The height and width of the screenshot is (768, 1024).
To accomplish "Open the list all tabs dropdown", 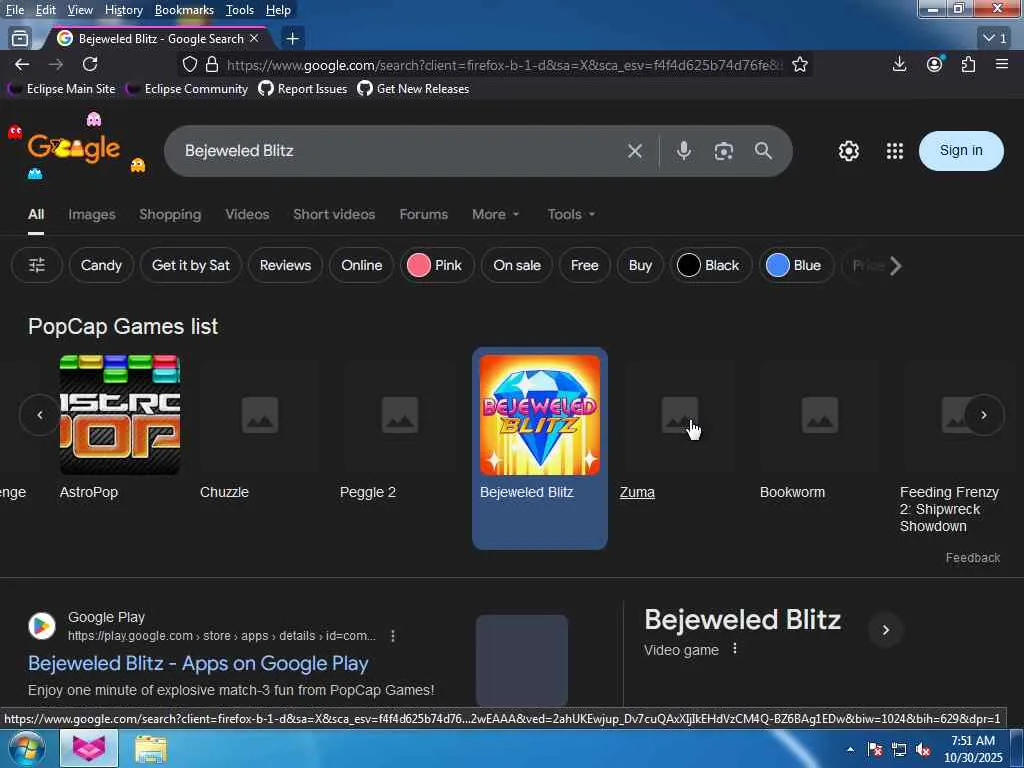I will [995, 39].
